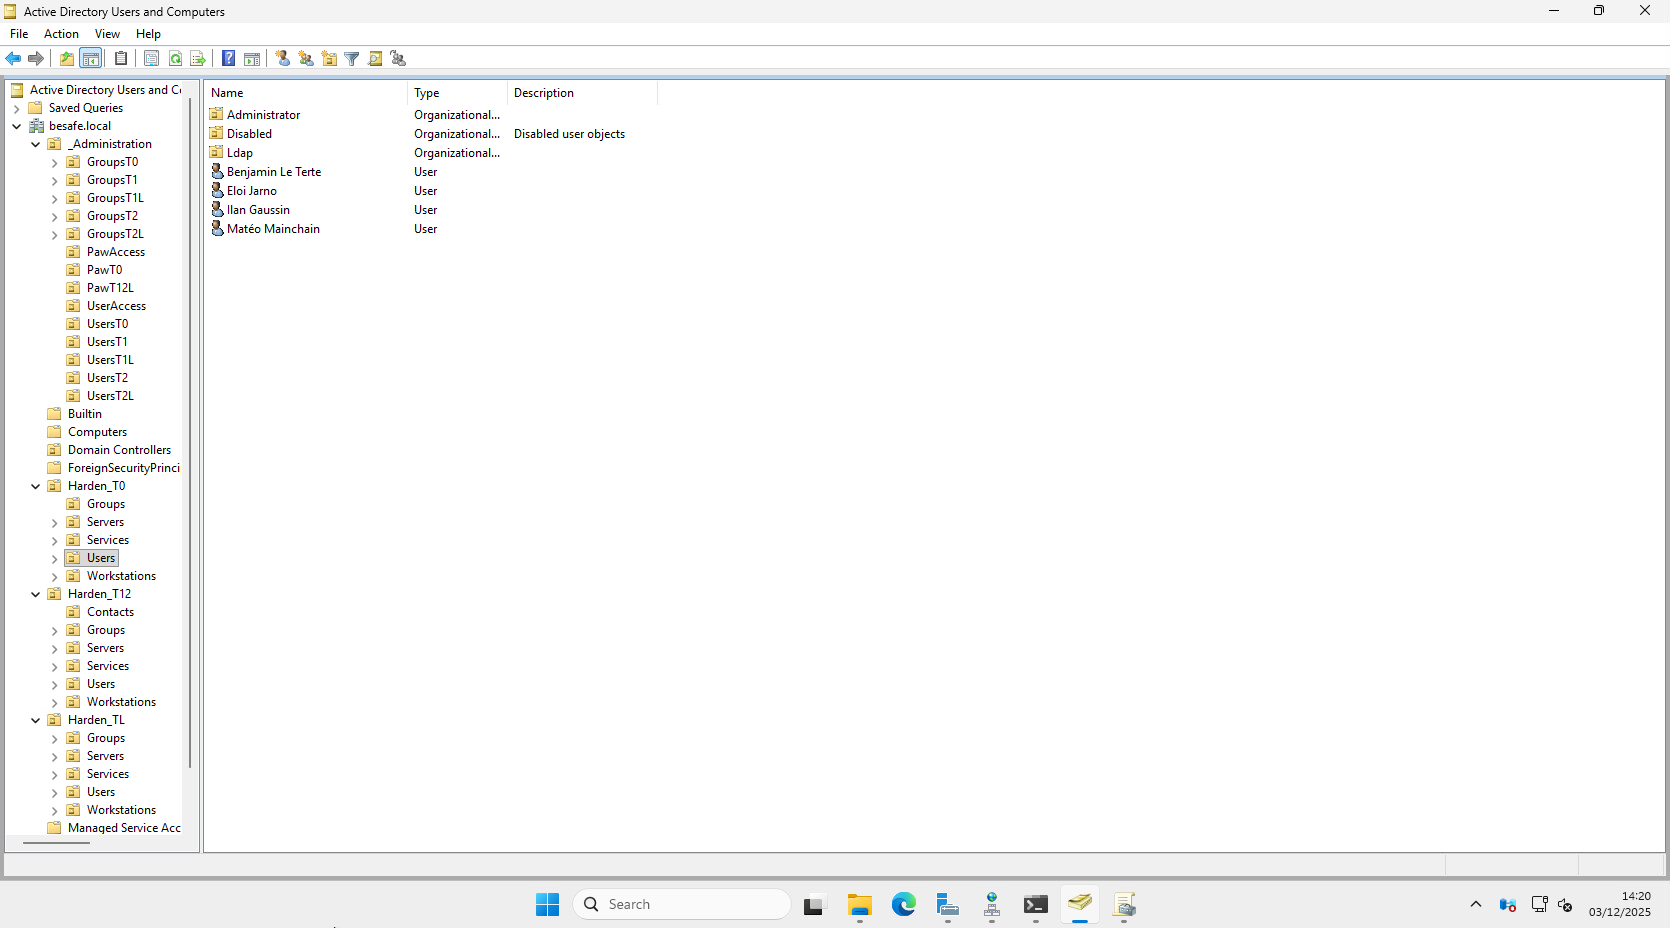This screenshot has height=928, width=1670.
Task: Select Contacts under Harden_T12
Action: [x=110, y=612]
